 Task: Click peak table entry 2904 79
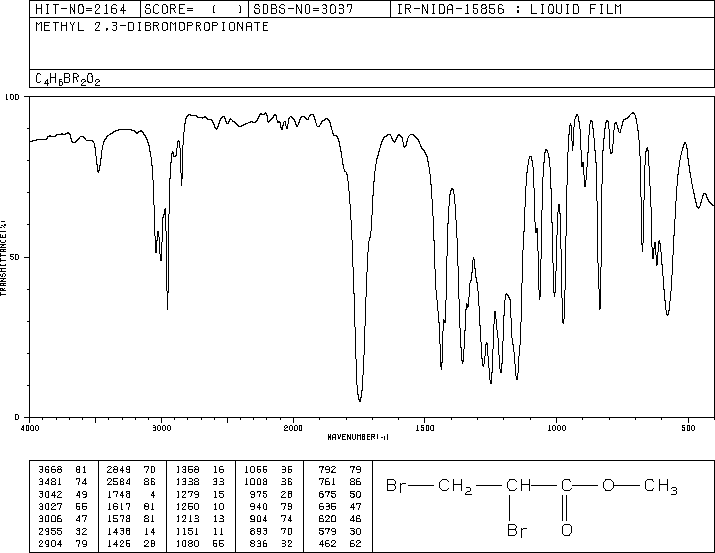(x=62, y=544)
